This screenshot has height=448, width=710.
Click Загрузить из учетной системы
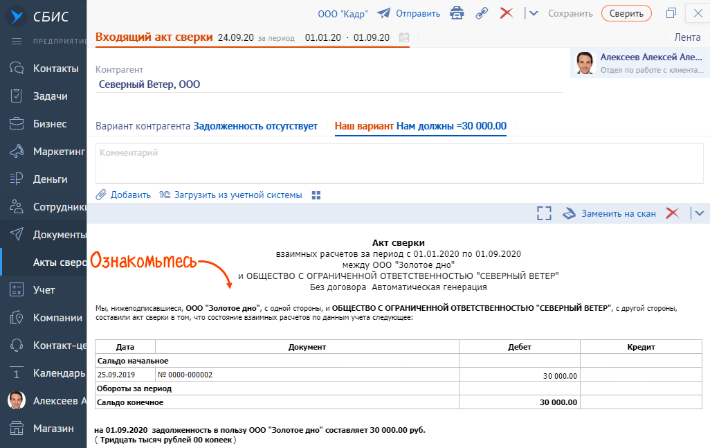(230, 195)
